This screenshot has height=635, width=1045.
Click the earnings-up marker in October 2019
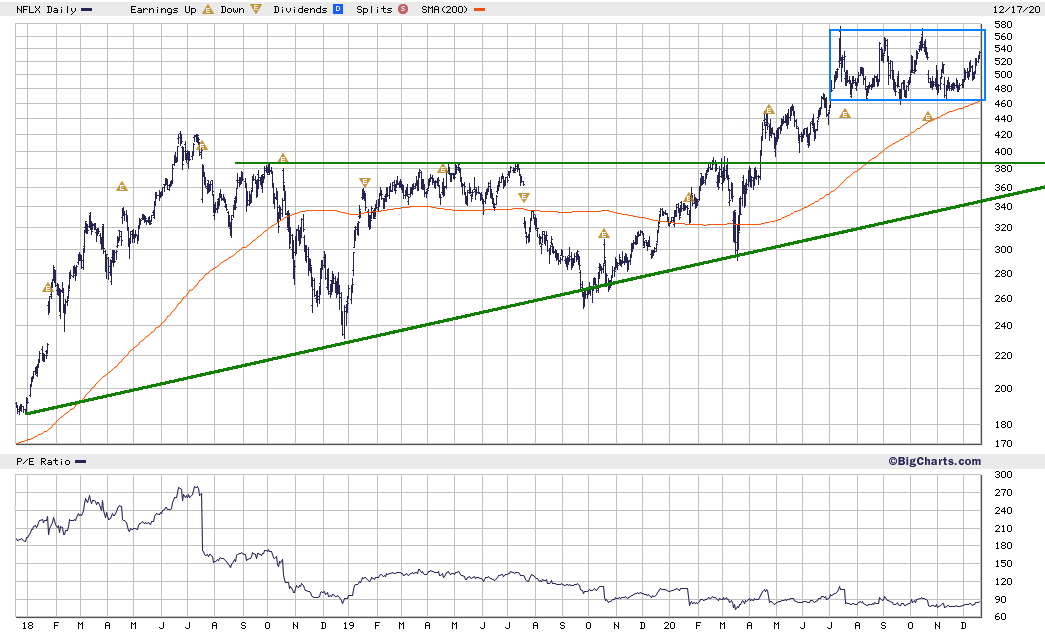pyautogui.click(x=604, y=234)
